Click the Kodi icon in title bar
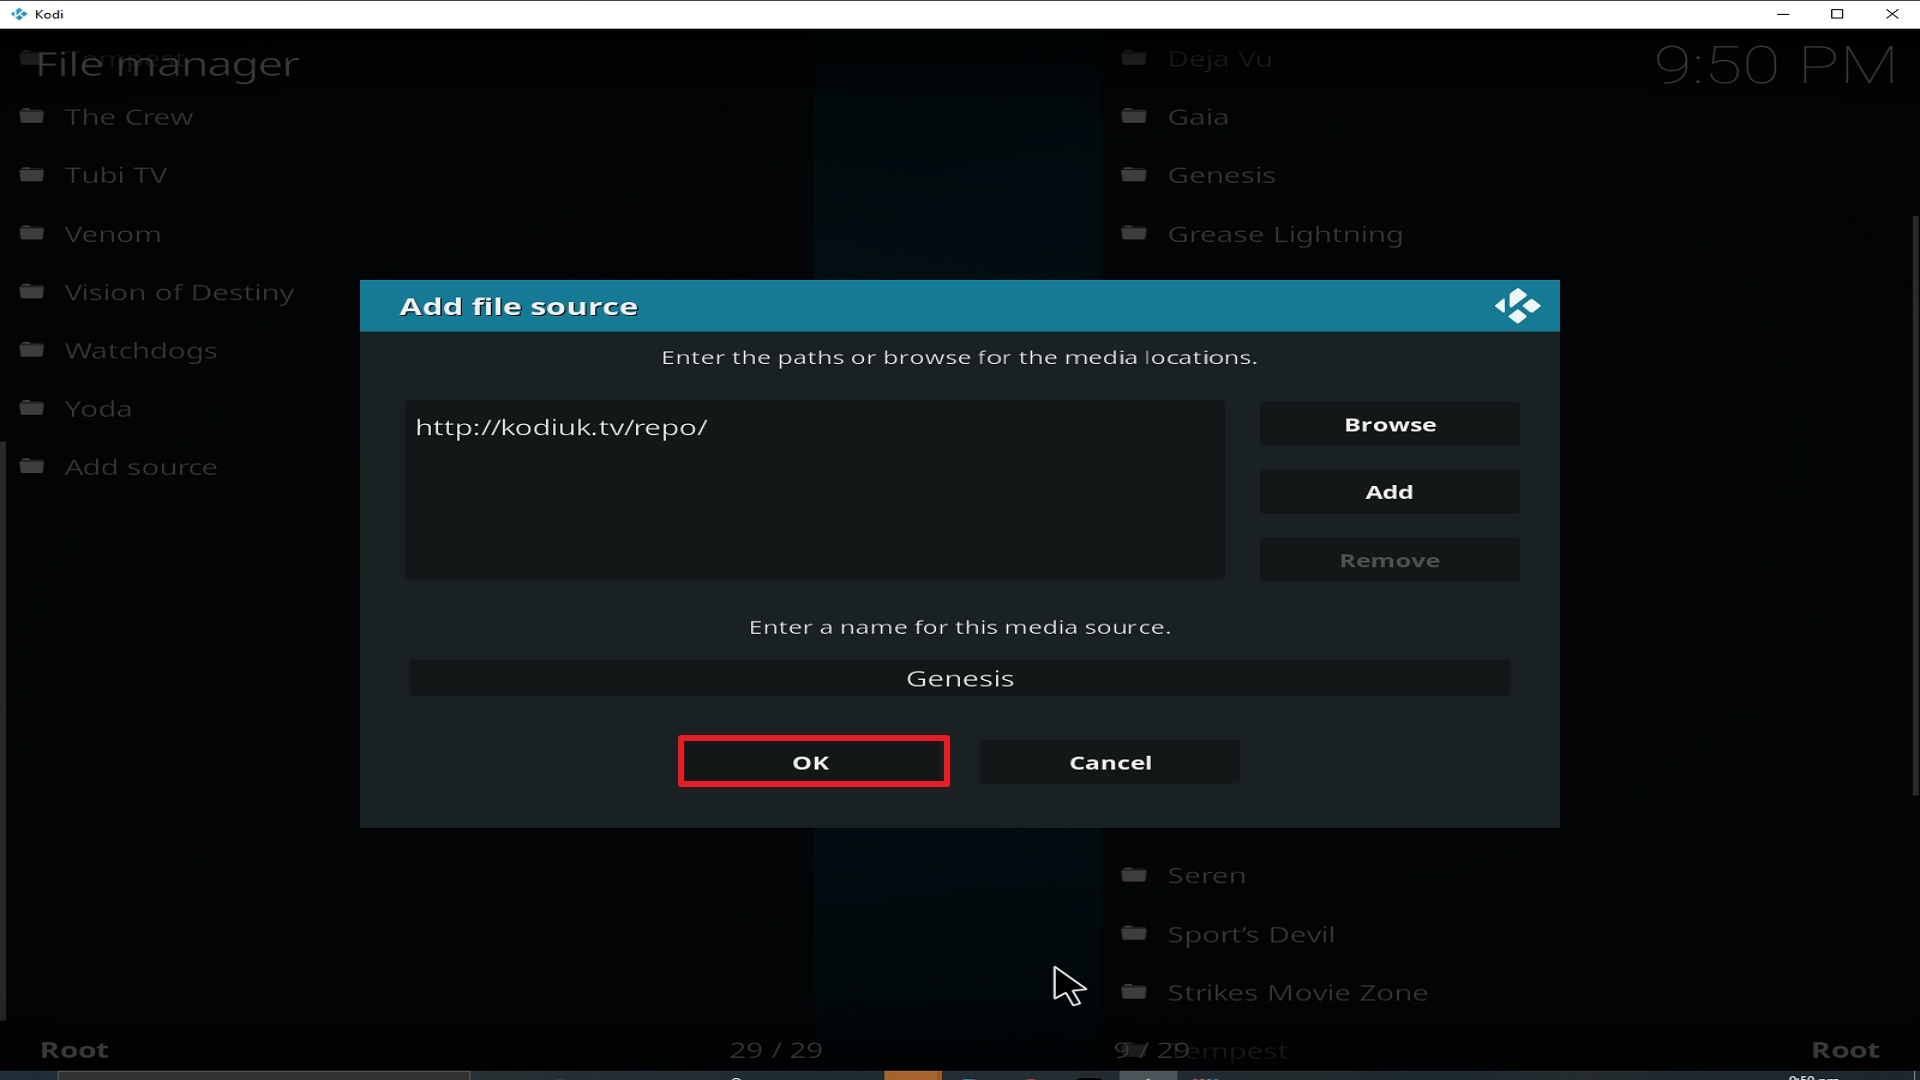This screenshot has width=1920, height=1080. point(19,14)
